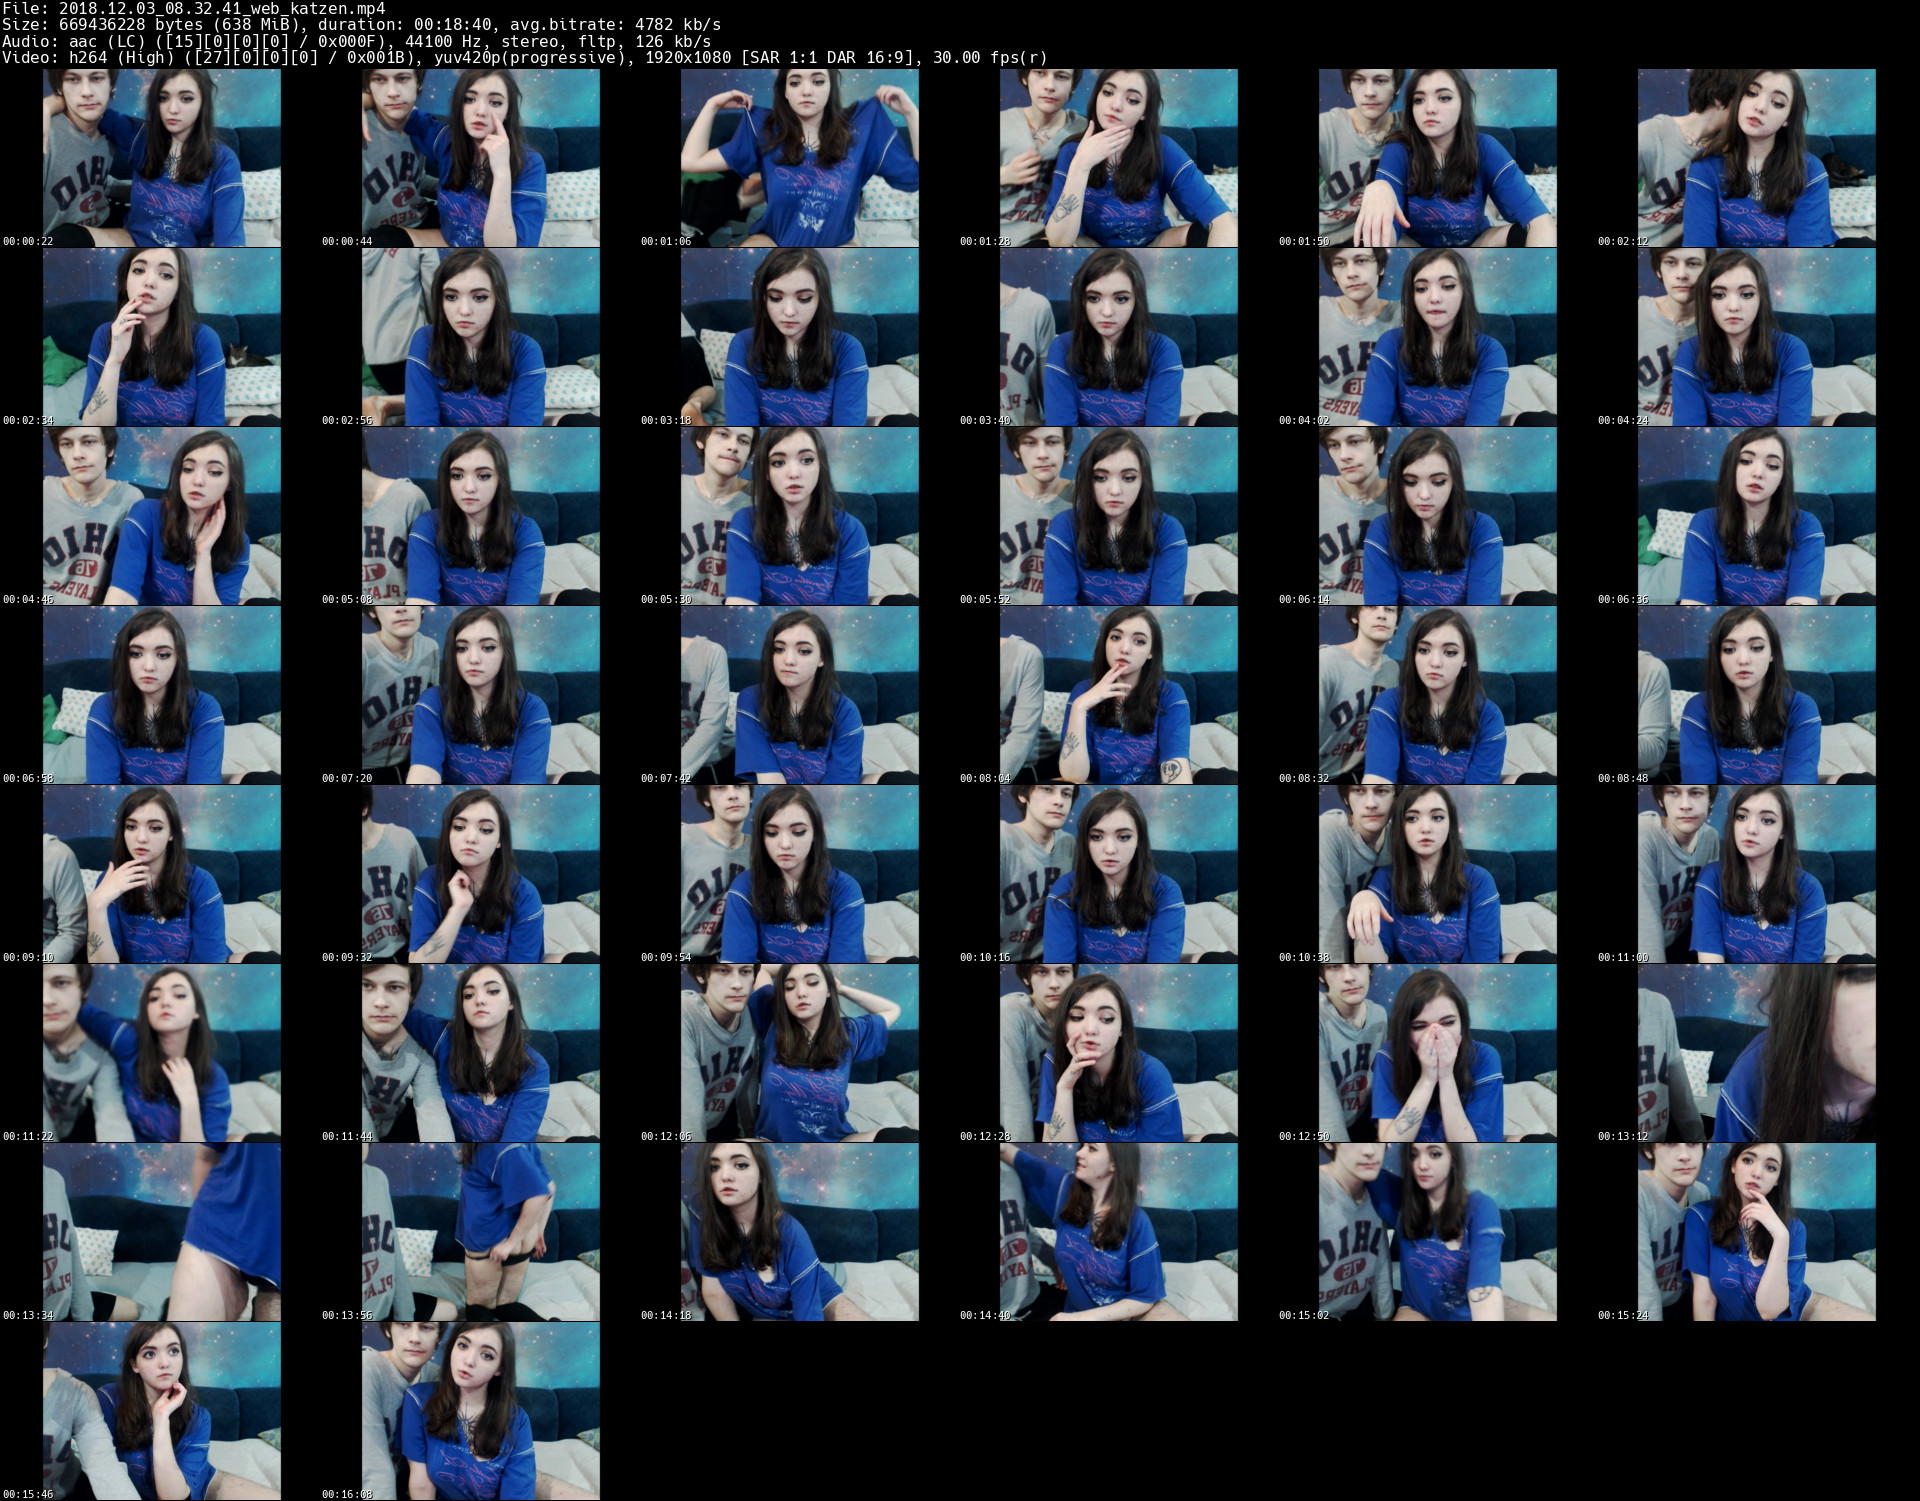
Task: Click the frame labeled 00:01:28
Action: point(1119,158)
